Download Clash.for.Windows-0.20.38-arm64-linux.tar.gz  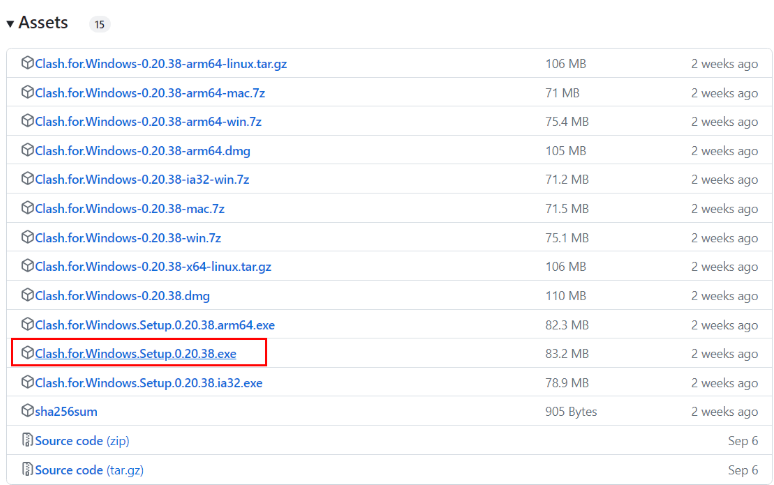[161, 64]
